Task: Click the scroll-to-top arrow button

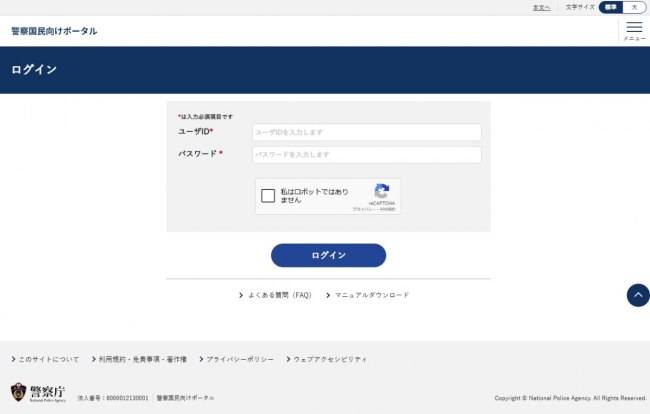Action: tap(637, 295)
